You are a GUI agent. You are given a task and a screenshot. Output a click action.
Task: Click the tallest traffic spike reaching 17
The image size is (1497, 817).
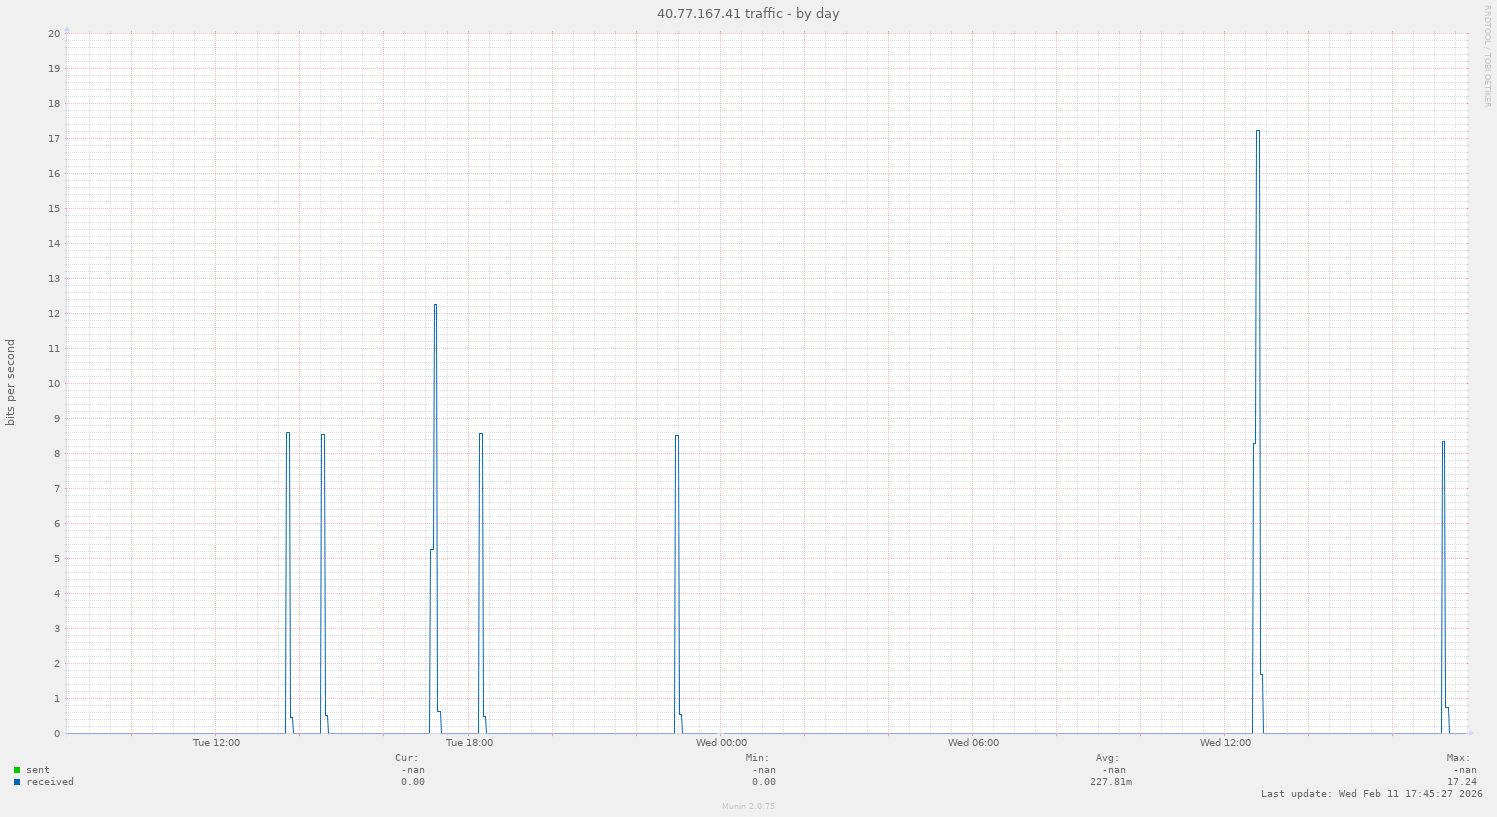[1257, 132]
